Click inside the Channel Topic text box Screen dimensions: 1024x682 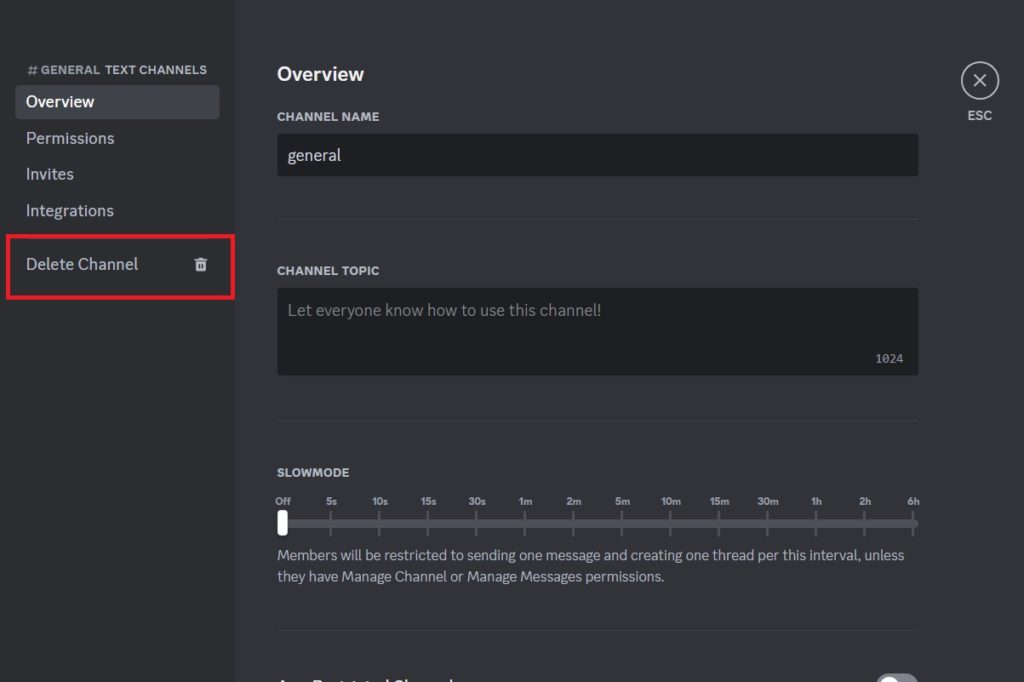(x=597, y=325)
